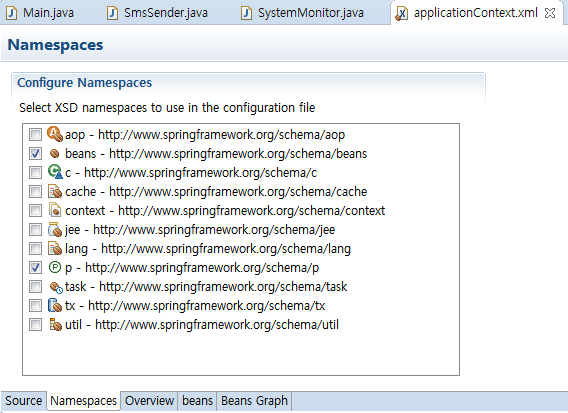Image resolution: width=568 pixels, height=413 pixels.
Task: Open the Beans Graph bottom tab
Action: coord(254,401)
